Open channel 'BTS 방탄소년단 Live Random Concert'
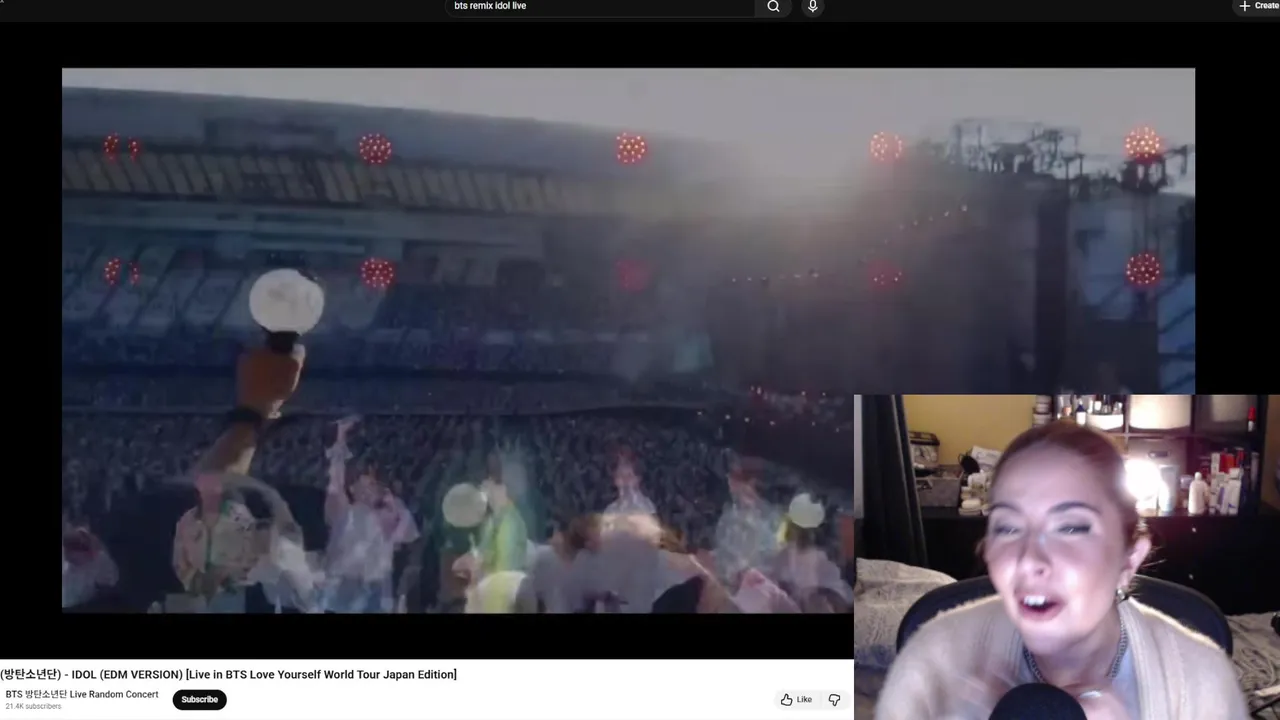 (x=82, y=694)
